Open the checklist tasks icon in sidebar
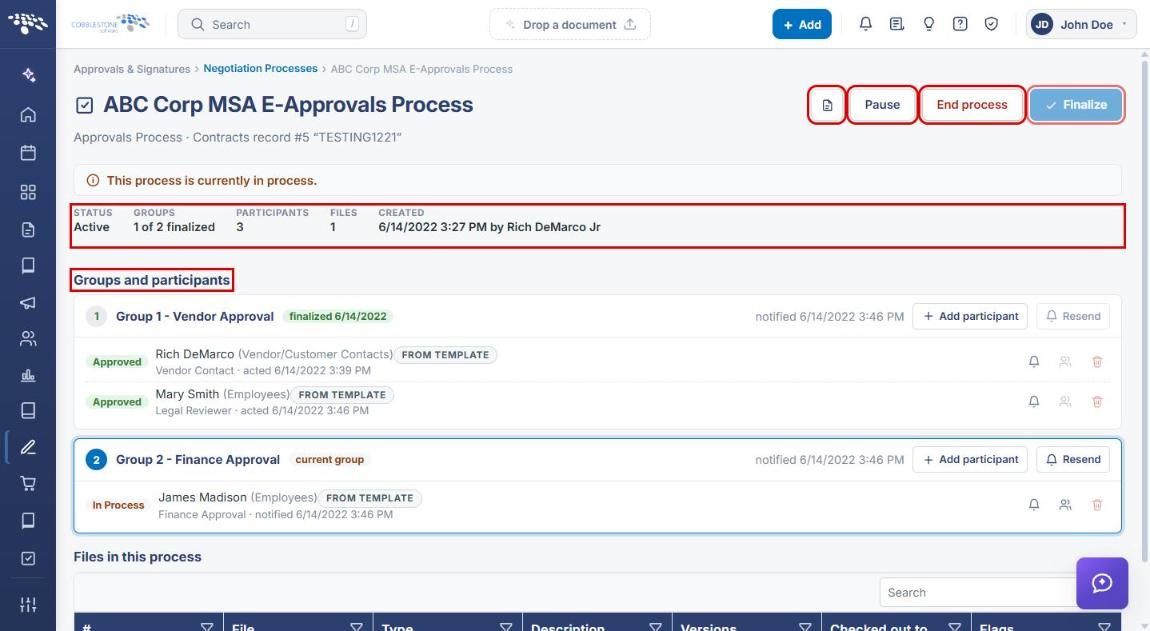The height and width of the screenshot is (631, 1150). 28,558
